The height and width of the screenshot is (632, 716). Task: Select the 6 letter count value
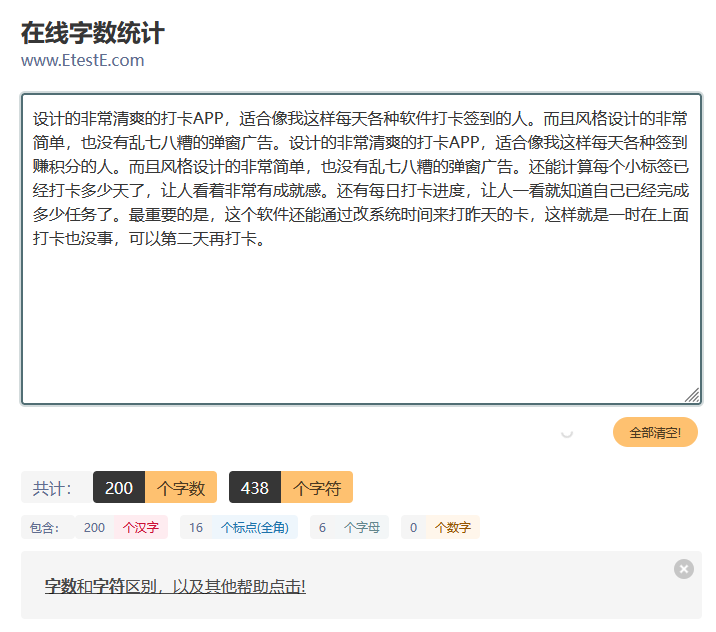click(322, 527)
